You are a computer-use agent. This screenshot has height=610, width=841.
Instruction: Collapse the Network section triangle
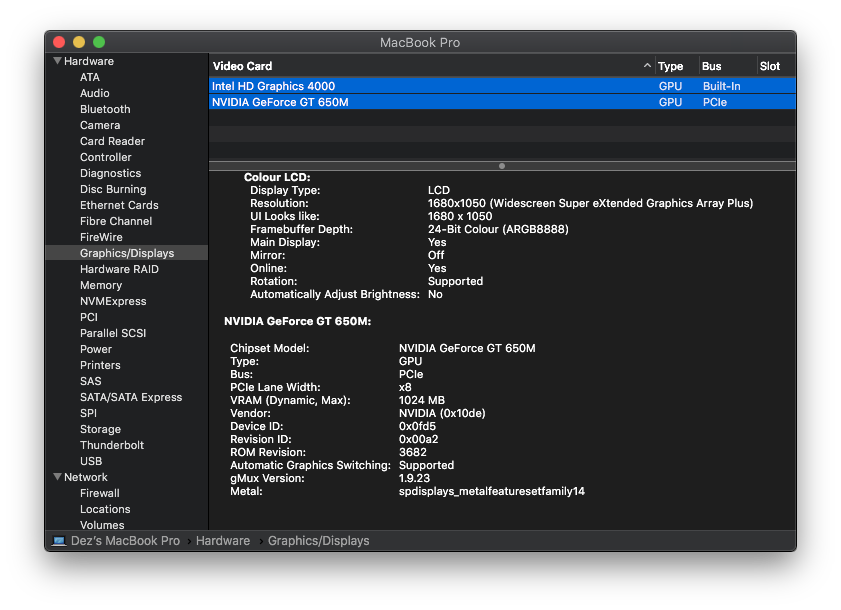[x=57, y=476]
